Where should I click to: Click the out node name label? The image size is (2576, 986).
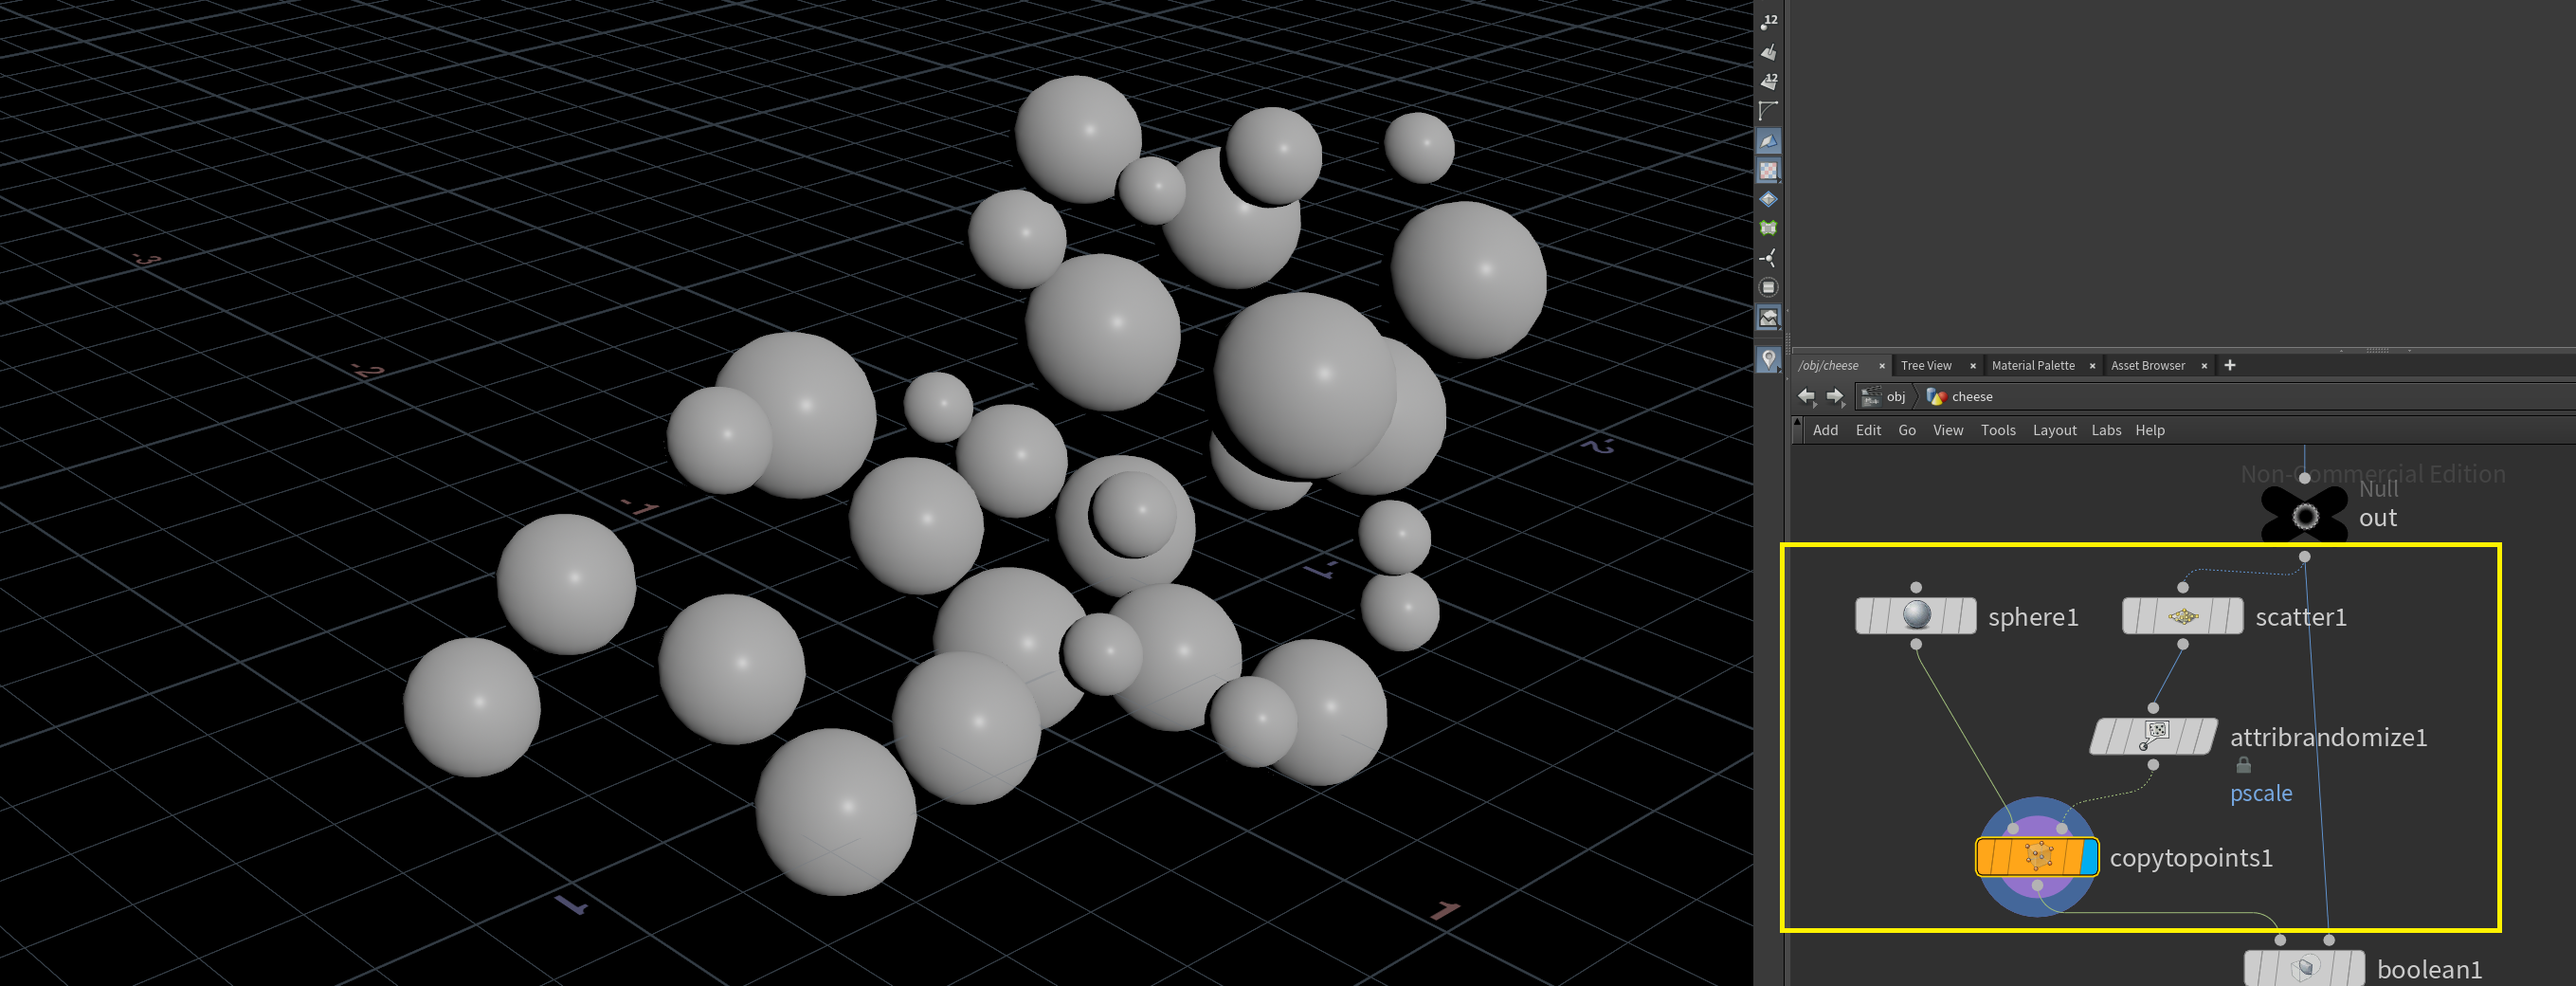tap(2377, 518)
